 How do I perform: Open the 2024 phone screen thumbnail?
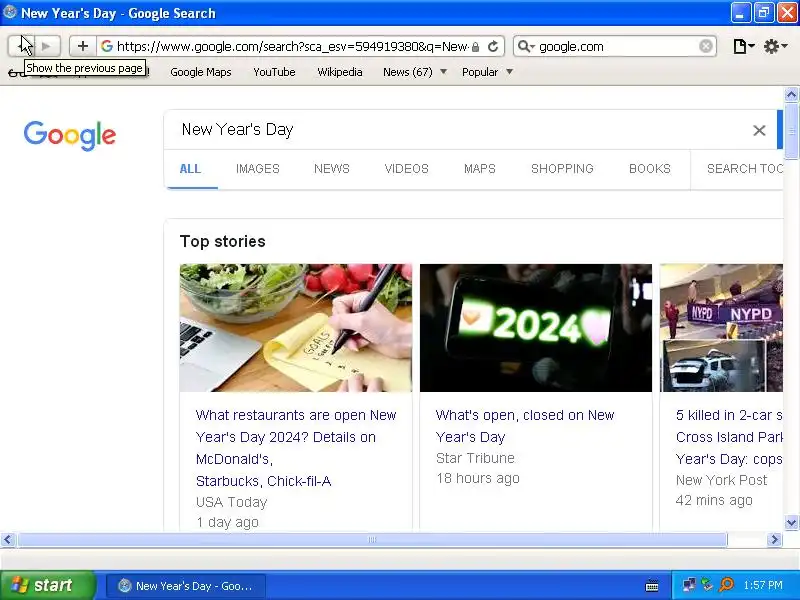click(536, 328)
